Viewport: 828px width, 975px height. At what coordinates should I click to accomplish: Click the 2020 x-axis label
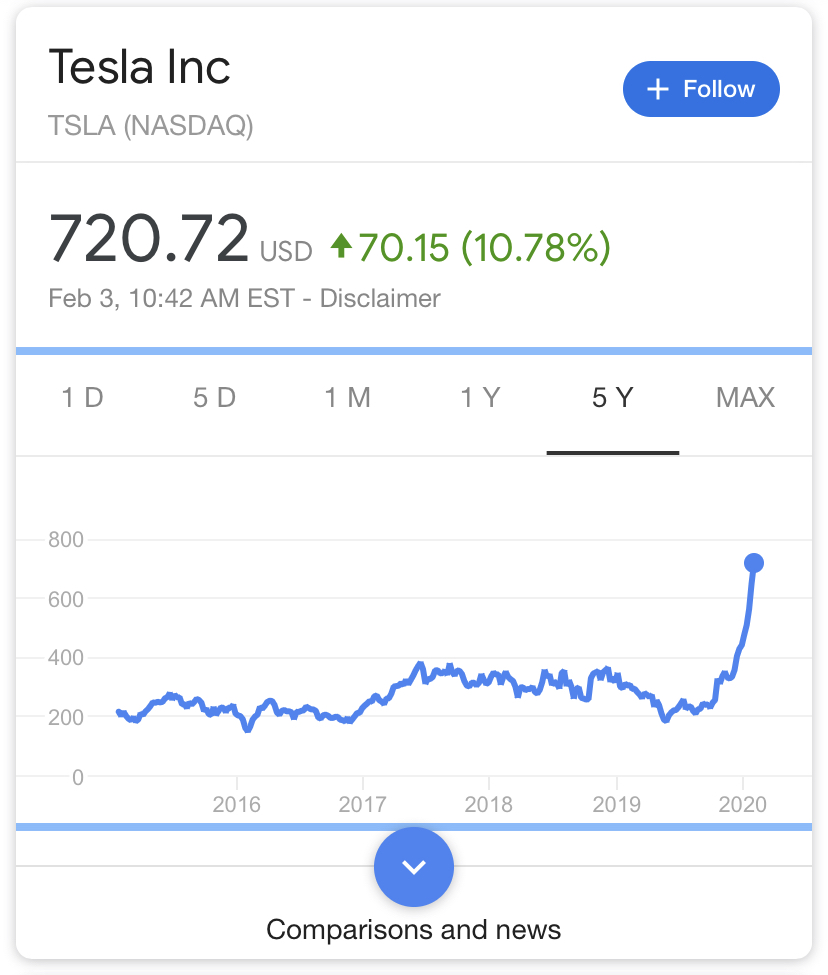742,805
